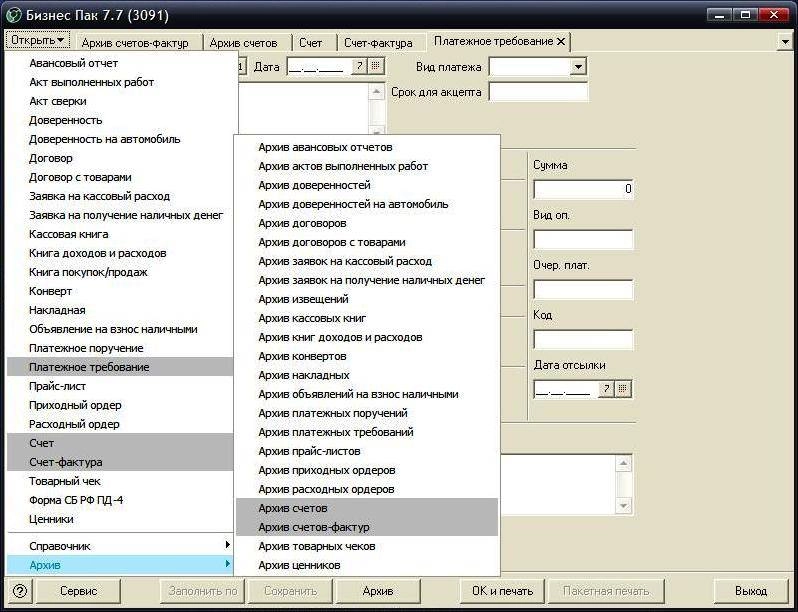Click the Архив button in bottom bar
This screenshot has width=798, height=612.
click(378, 591)
